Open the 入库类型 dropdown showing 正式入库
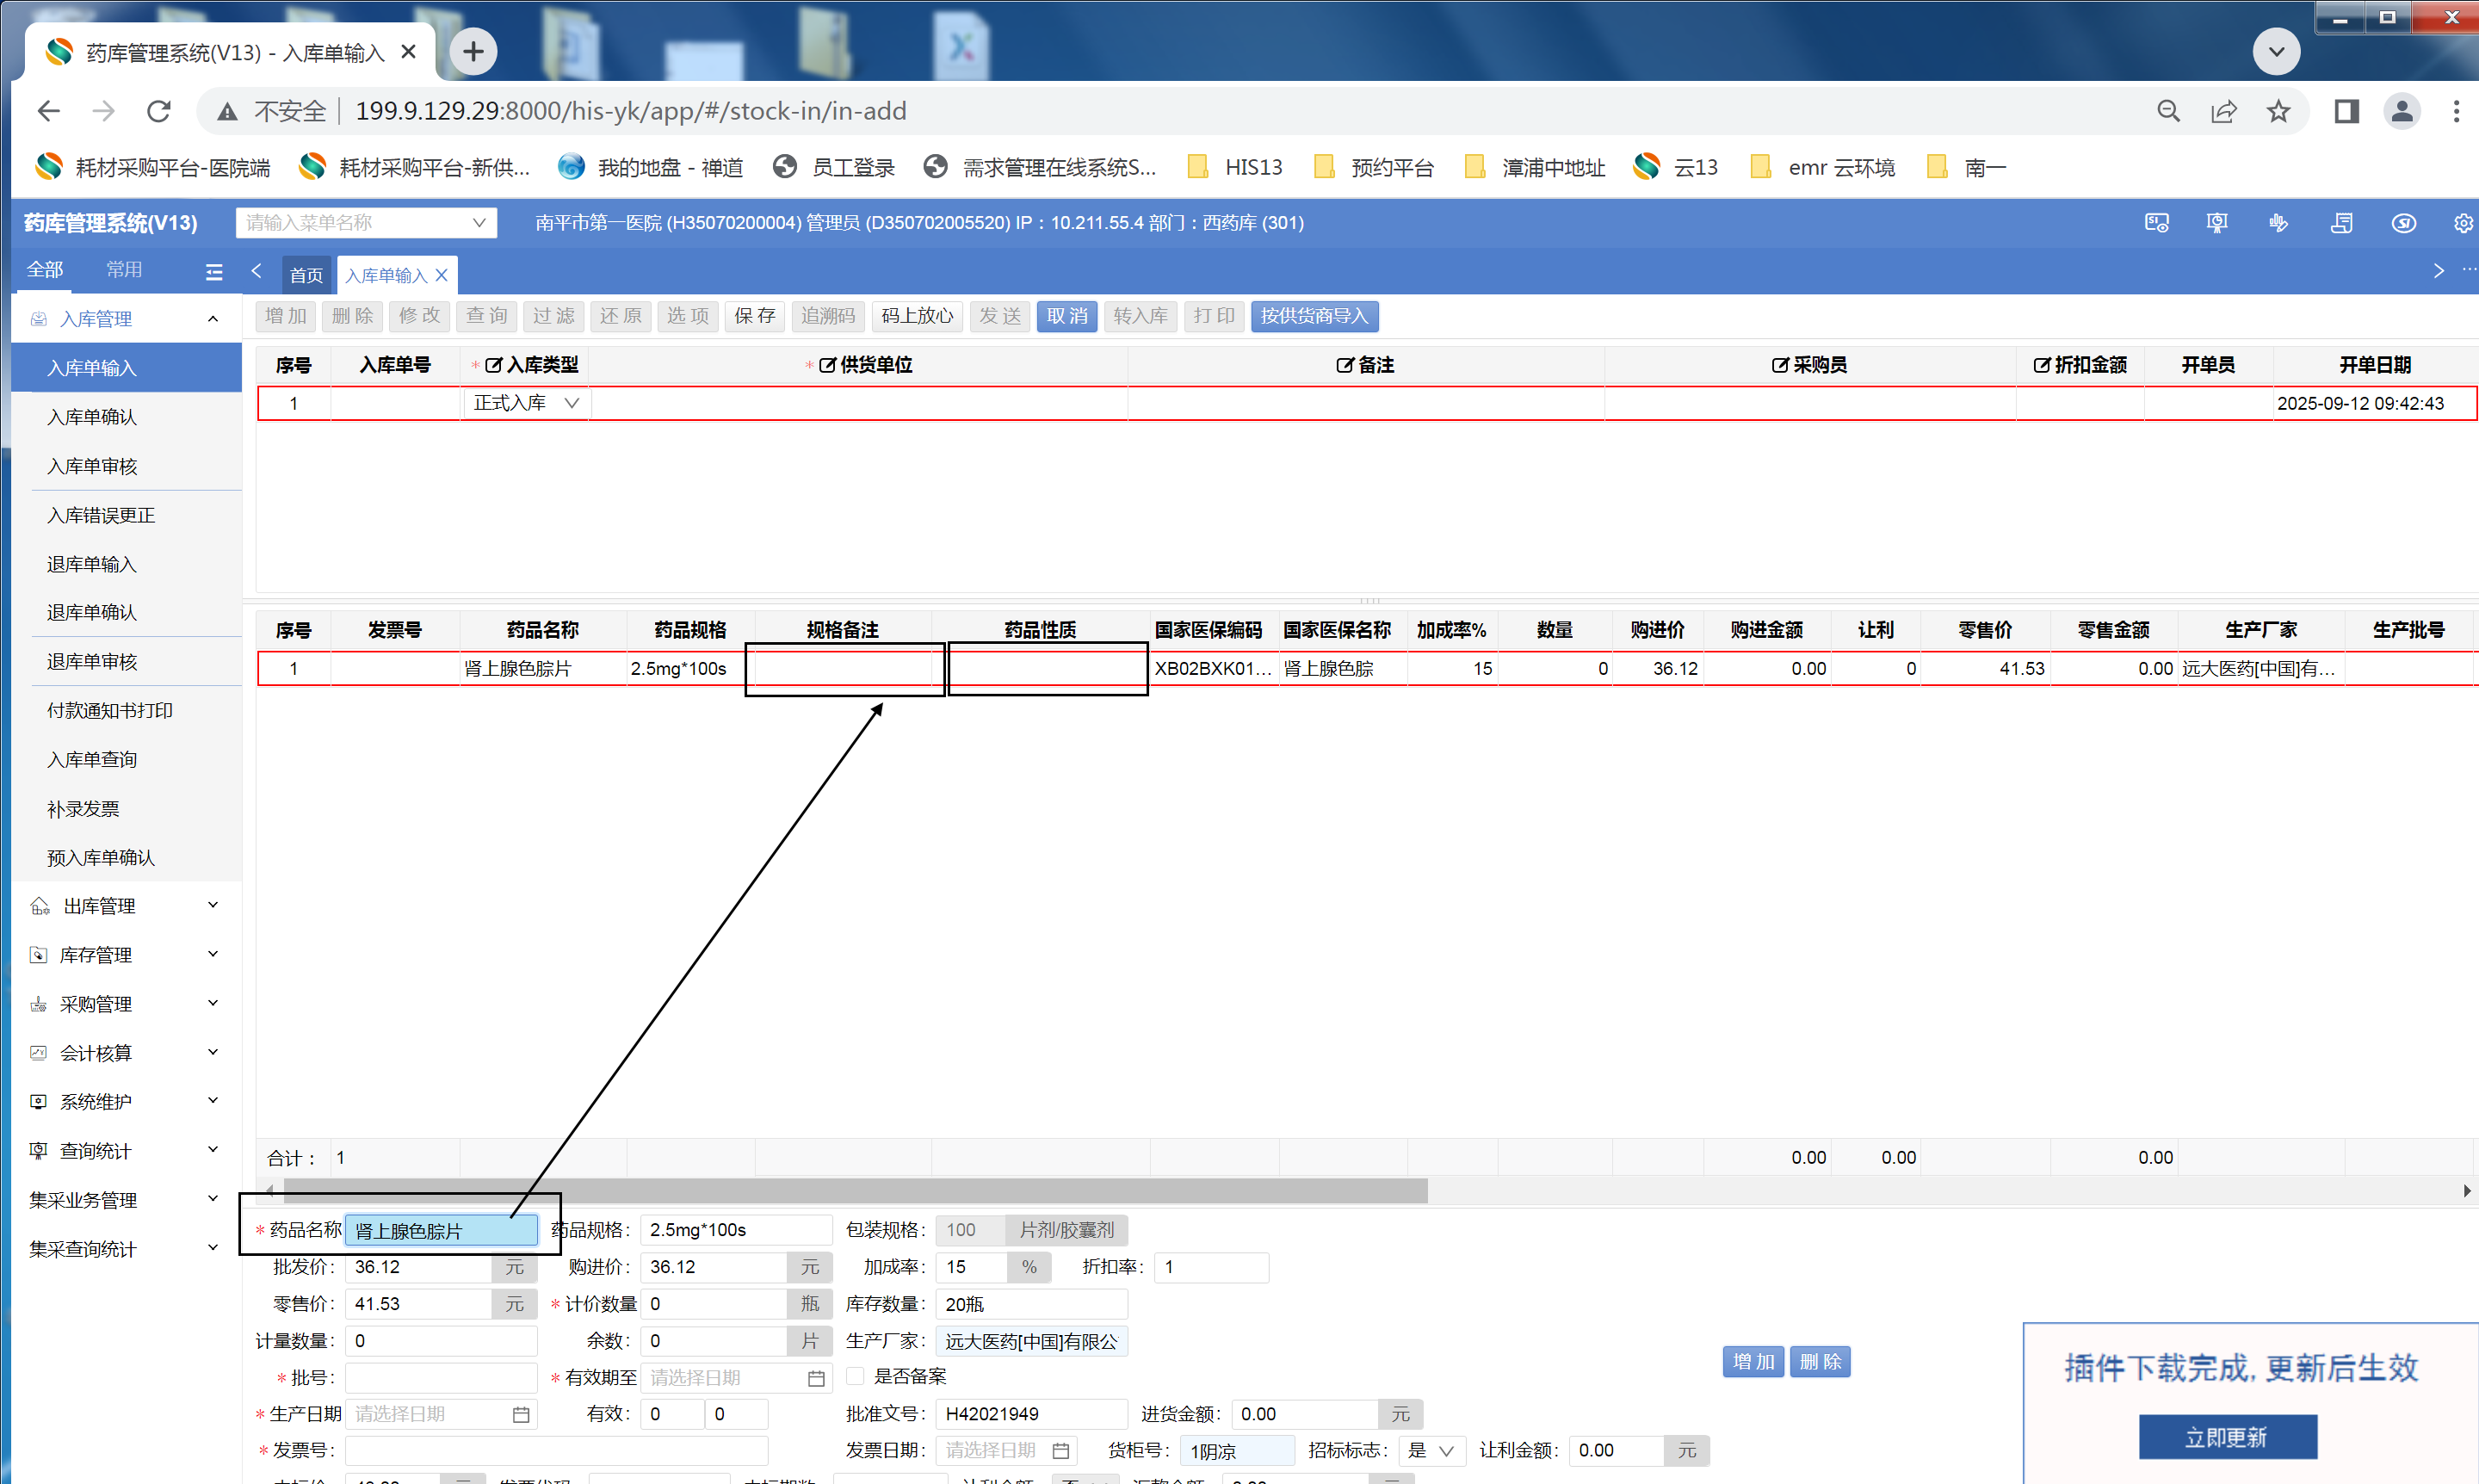 (x=526, y=403)
